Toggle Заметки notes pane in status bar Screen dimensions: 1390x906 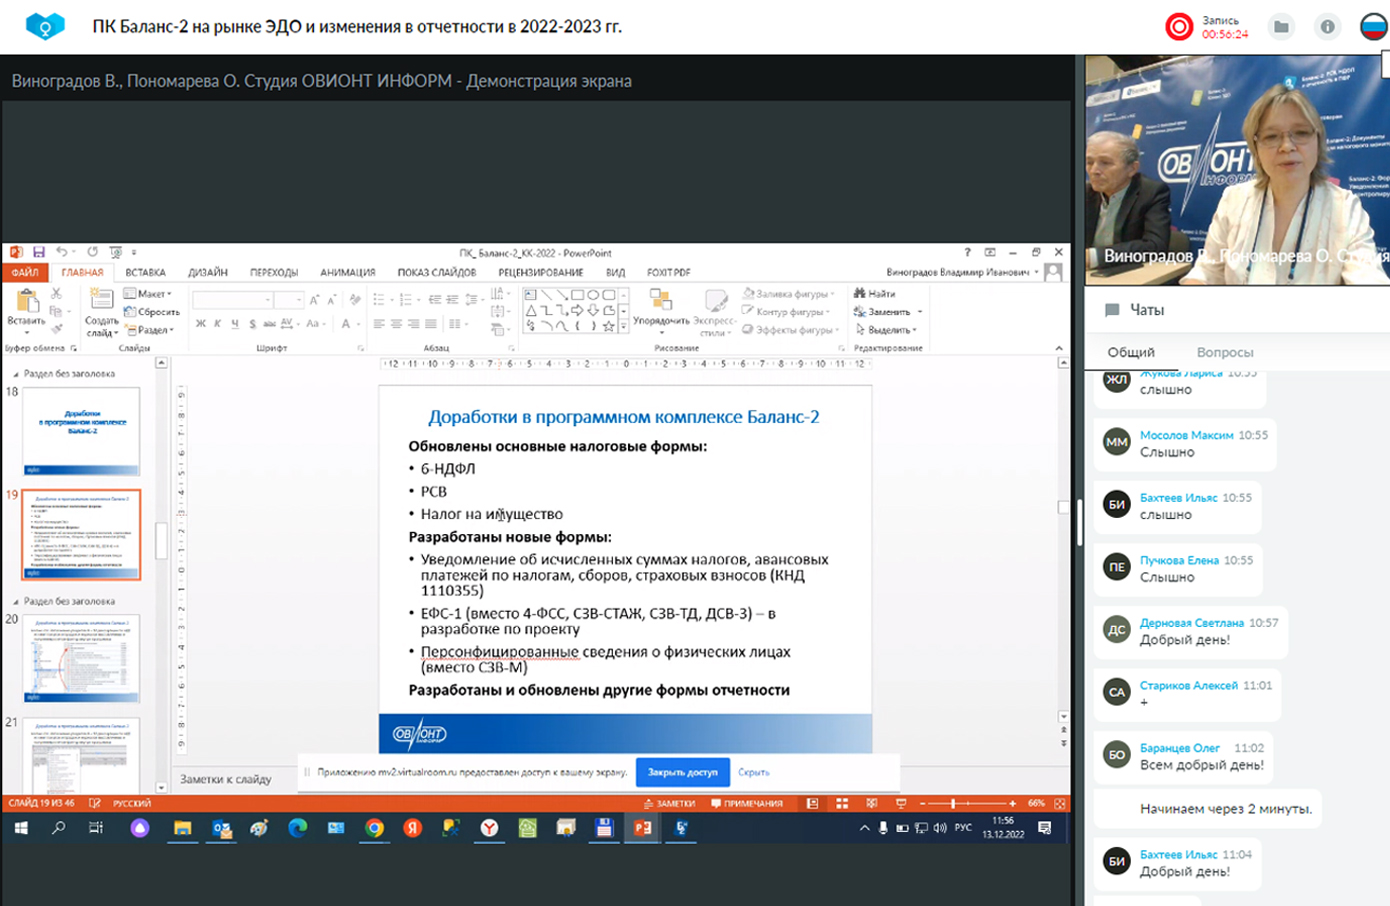coord(669,803)
